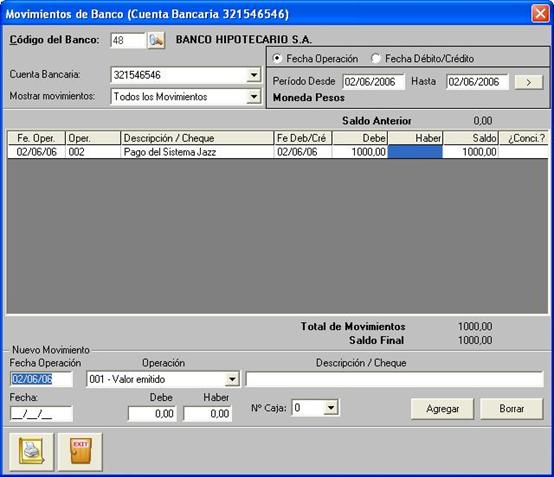Image resolution: width=554 pixels, height=477 pixels.
Task: Click the new movement Debe amount field
Action: tap(152, 414)
